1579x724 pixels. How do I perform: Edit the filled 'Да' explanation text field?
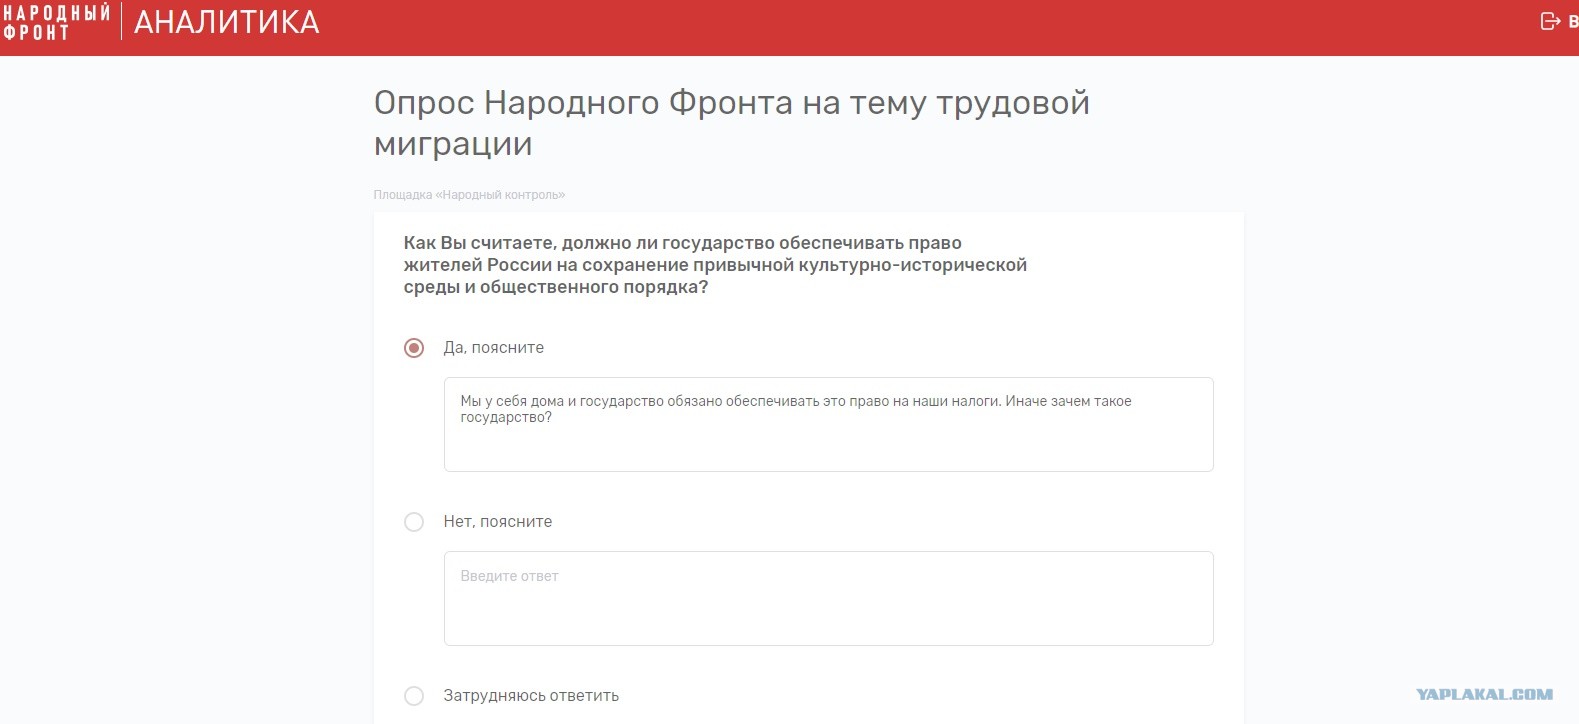(x=828, y=424)
